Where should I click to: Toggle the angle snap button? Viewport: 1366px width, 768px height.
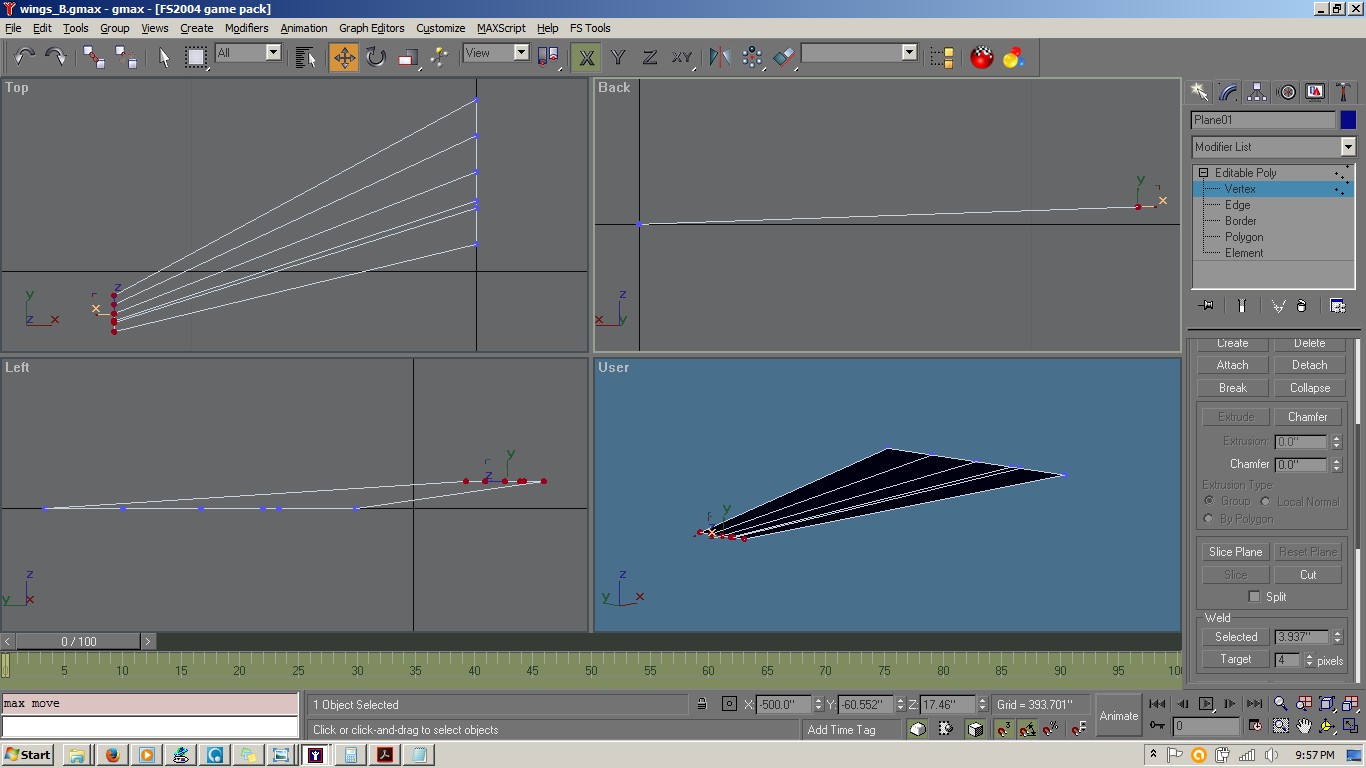point(1027,729)
